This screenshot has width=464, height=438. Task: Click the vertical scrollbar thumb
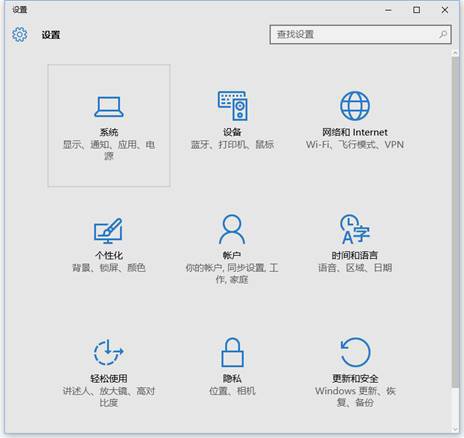pos(455,222)
